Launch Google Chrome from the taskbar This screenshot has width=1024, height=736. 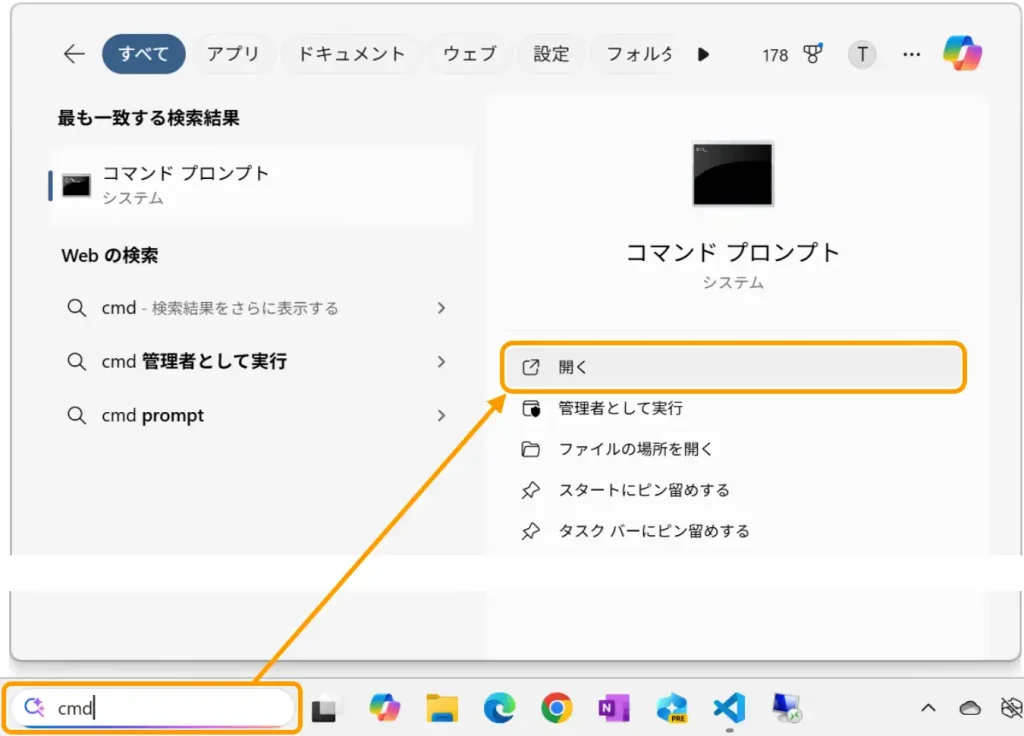(x=556, y=708)
